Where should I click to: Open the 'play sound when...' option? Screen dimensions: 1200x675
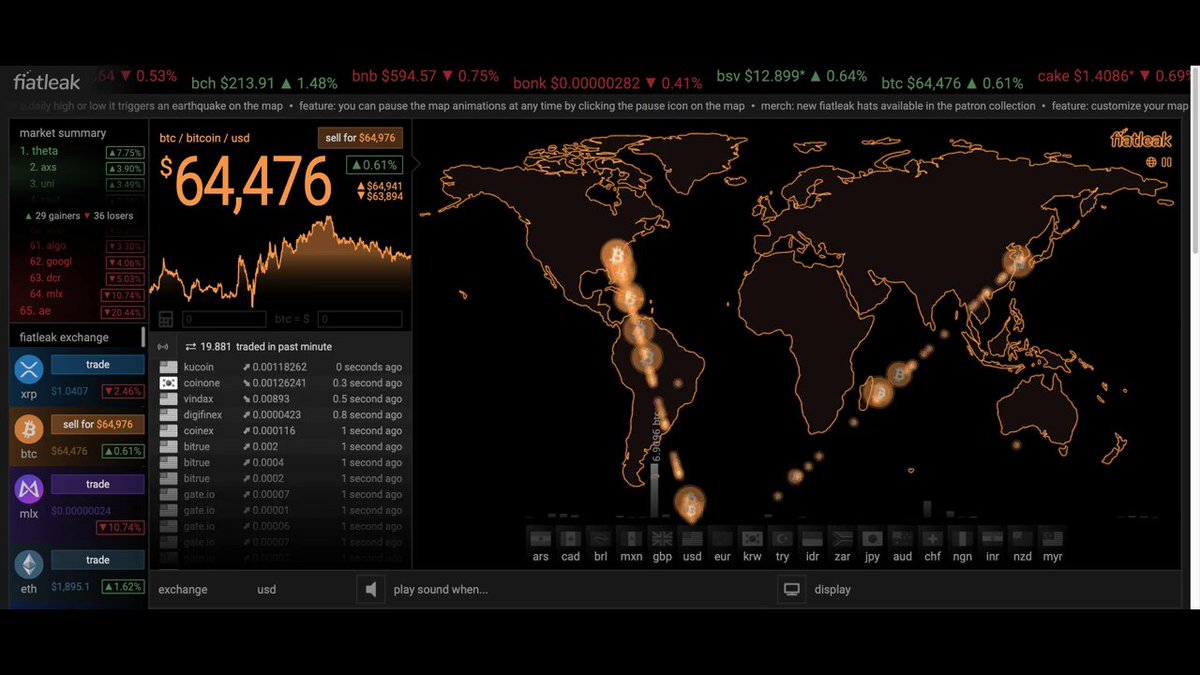pyautogui.click(x=441, y=590)
